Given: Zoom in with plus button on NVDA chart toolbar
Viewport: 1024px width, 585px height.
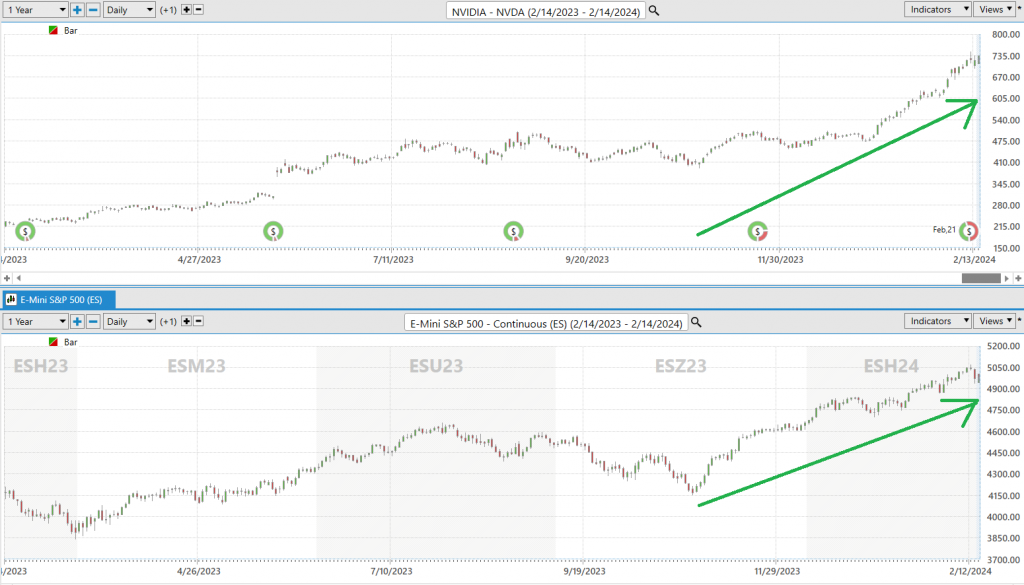Looking at the screenshot, I should (x=77, y=10).
